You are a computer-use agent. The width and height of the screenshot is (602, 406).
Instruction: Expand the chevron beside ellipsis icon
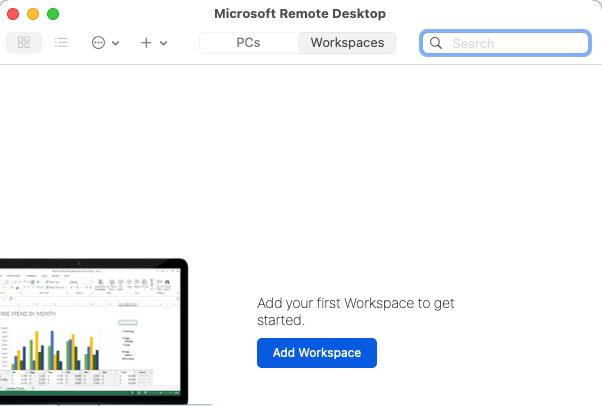click(x=116, y=43)
